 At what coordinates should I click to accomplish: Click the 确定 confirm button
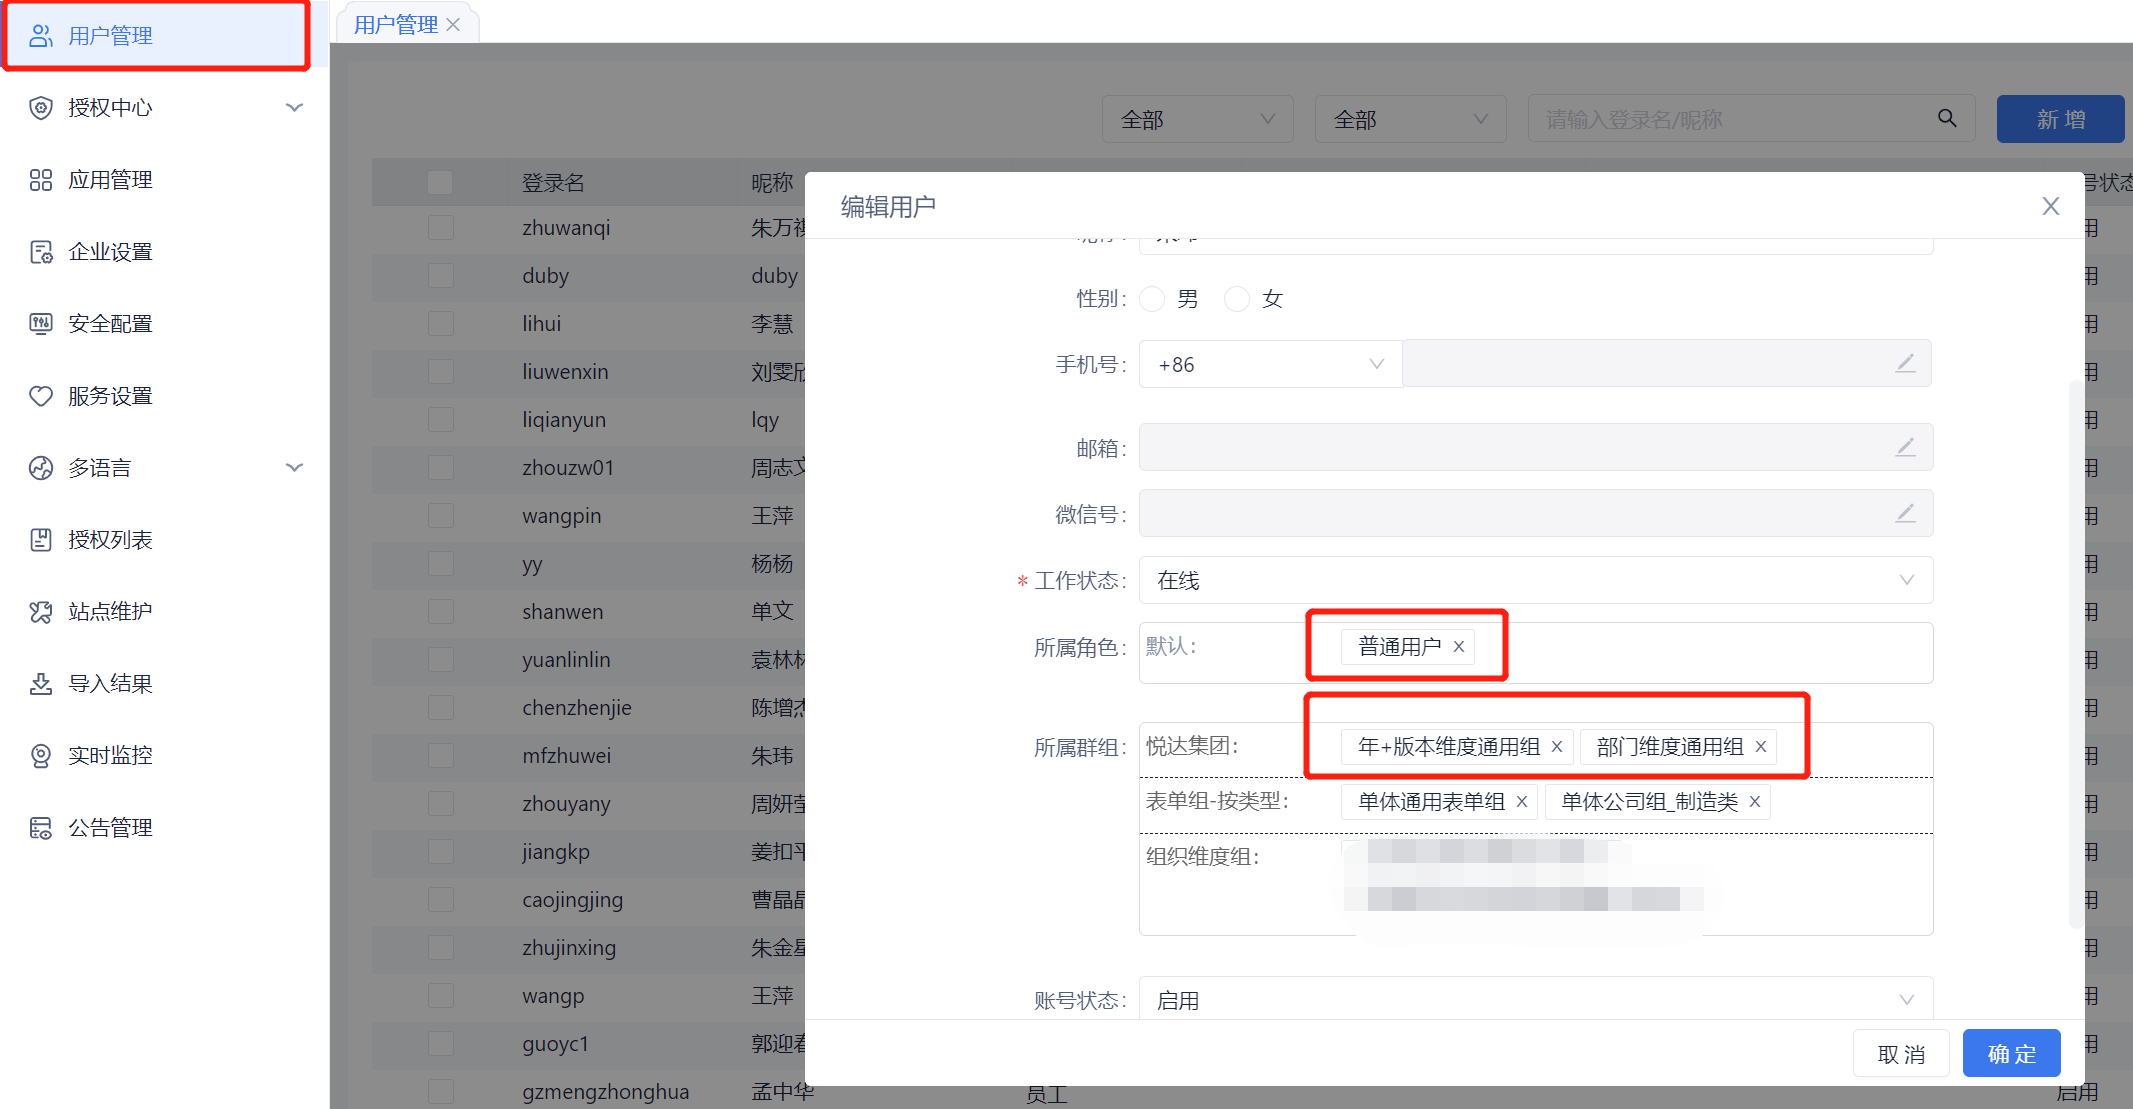[x=2011, y=1054]
